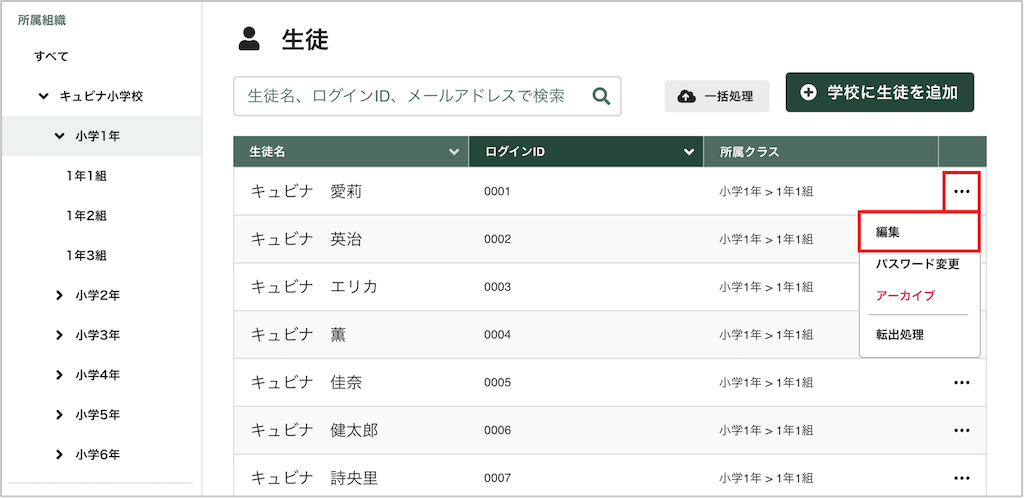The width and height of the screenshot is (1024, 498).
Task: Select パスワード変更 from the context menu
Action: (x=918, y=264)
